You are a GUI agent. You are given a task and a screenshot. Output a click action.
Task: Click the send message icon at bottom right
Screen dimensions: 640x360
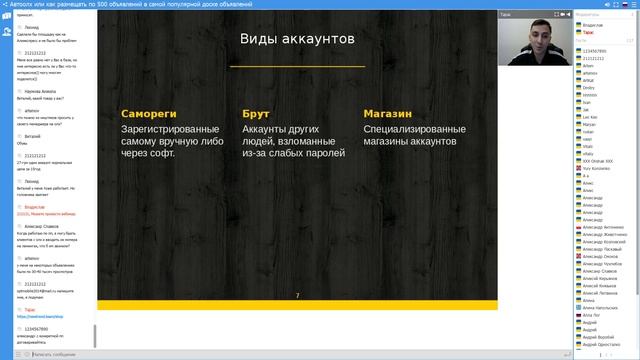(x=567, y=355)
